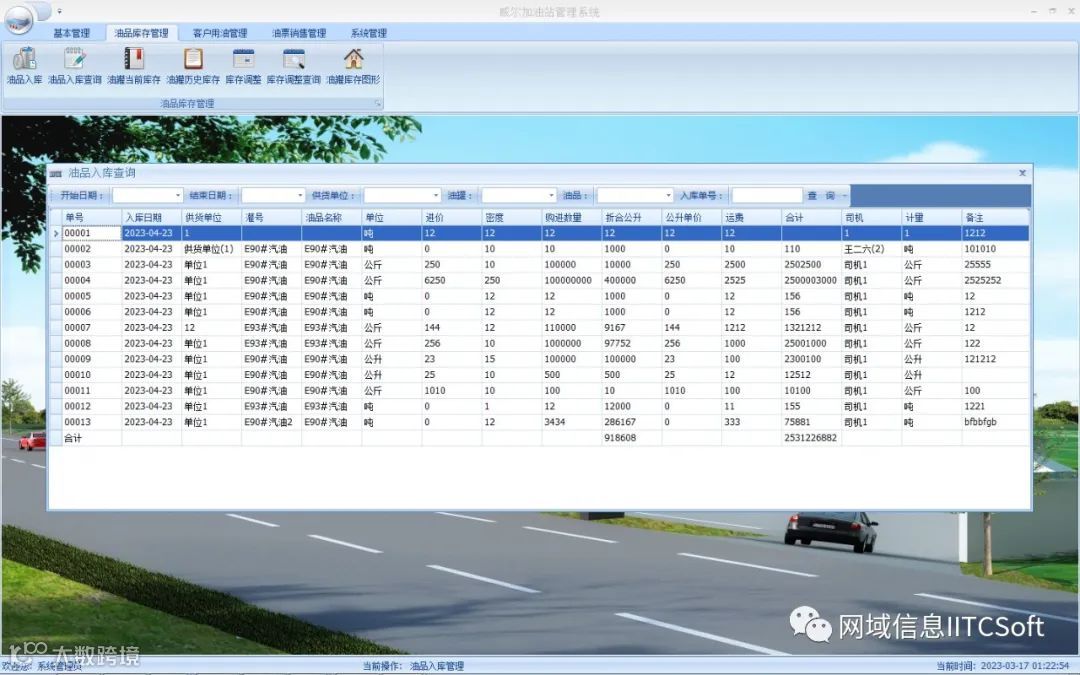Open the quick access toolbar dropdown arrow
1080x675 pixels.
pos(59,12)
